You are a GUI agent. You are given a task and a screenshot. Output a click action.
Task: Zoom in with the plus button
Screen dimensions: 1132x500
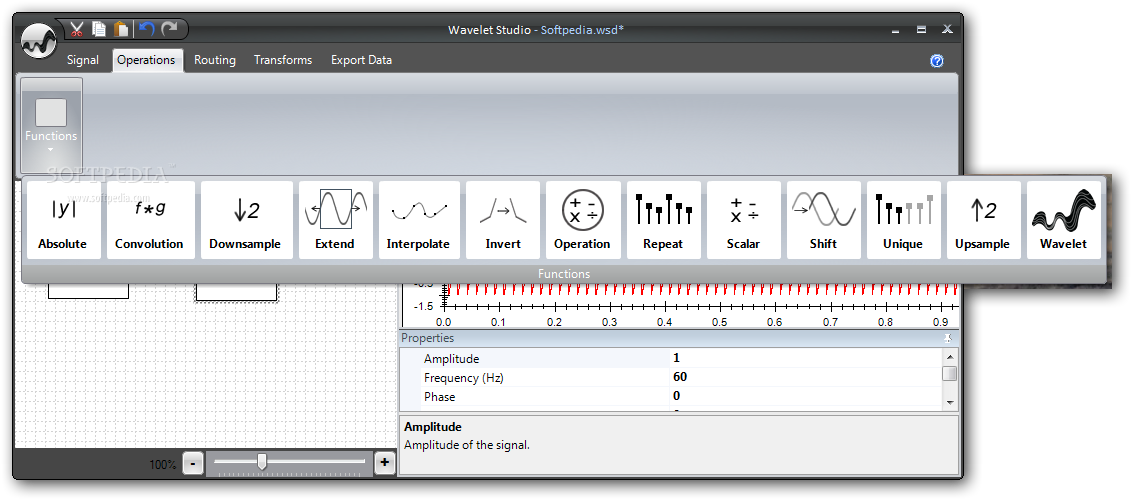click(x=385, y=463)
